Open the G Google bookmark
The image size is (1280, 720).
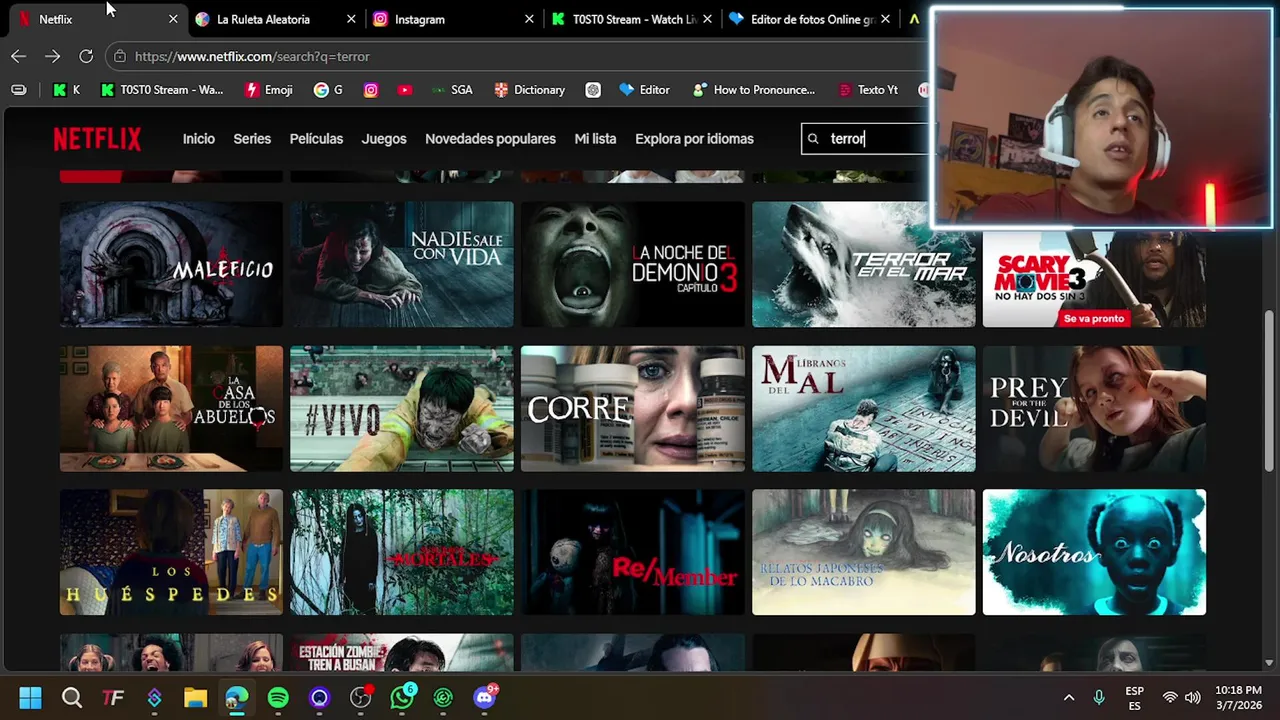point(328,90)
